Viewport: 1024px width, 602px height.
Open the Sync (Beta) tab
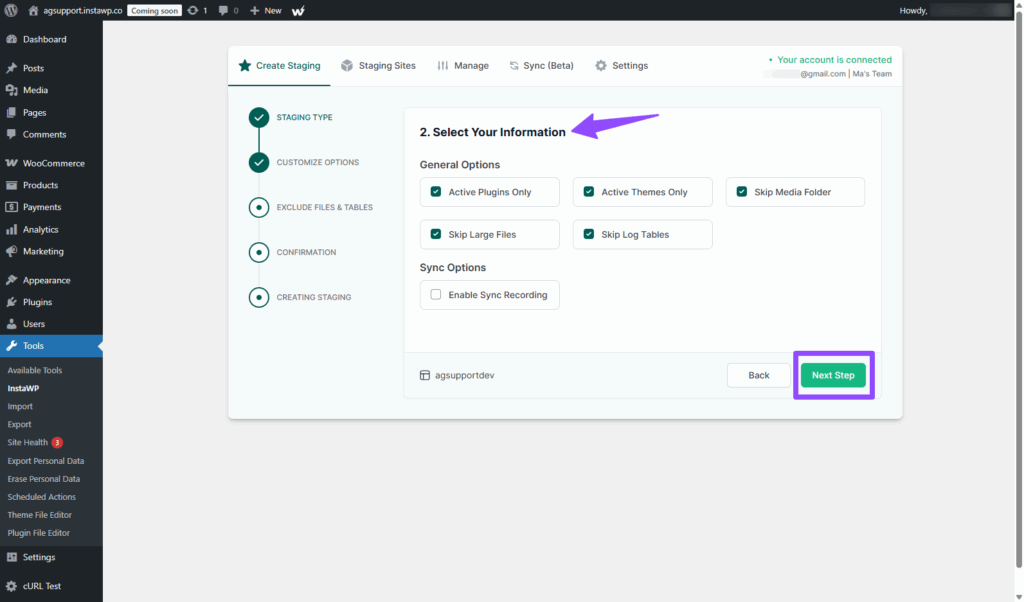[541, 65]
